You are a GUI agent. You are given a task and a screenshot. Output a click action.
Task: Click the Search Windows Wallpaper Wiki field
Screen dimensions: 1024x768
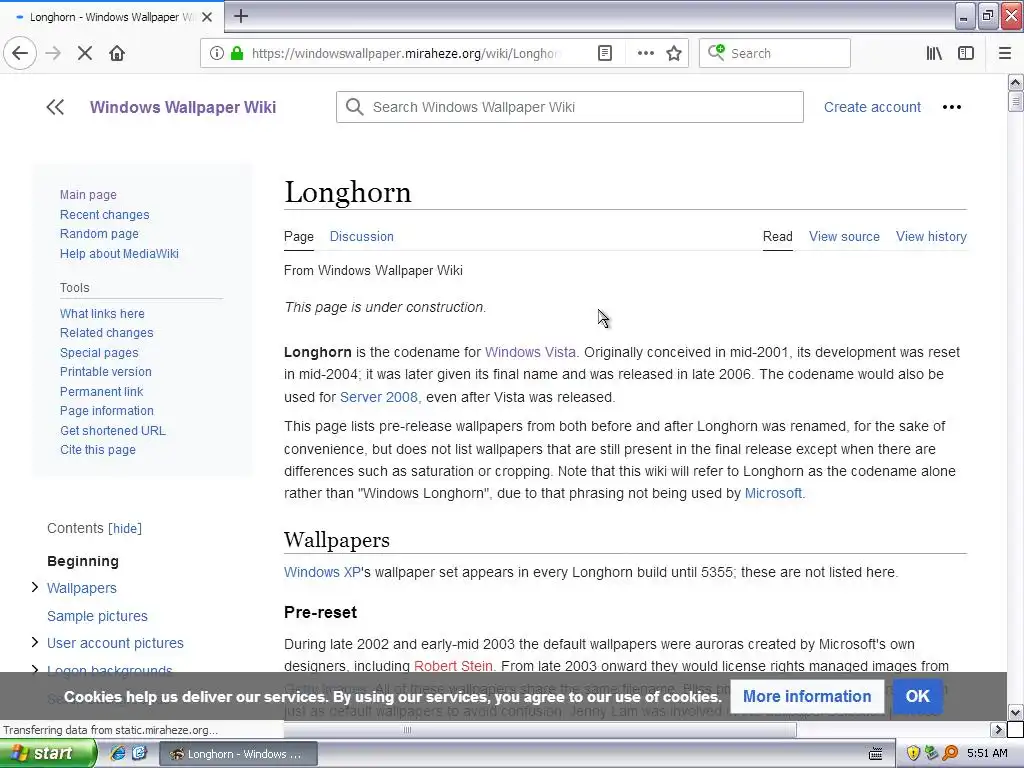[569, 107]
